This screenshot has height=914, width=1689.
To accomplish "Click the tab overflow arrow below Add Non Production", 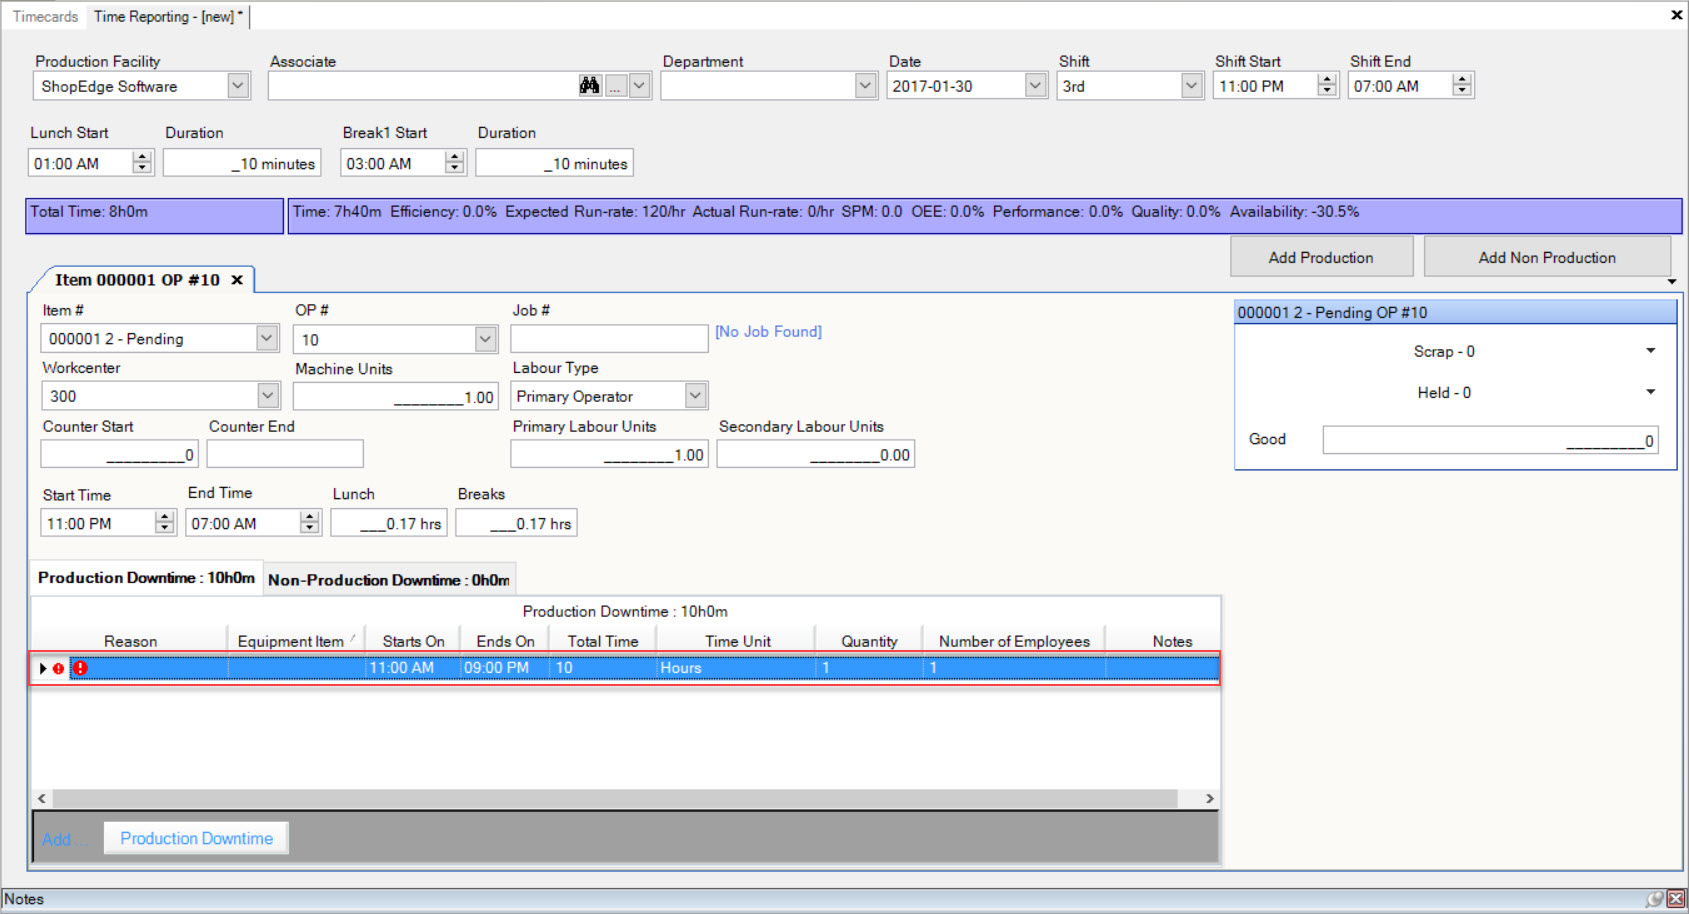I will (x=1672, y=282).
